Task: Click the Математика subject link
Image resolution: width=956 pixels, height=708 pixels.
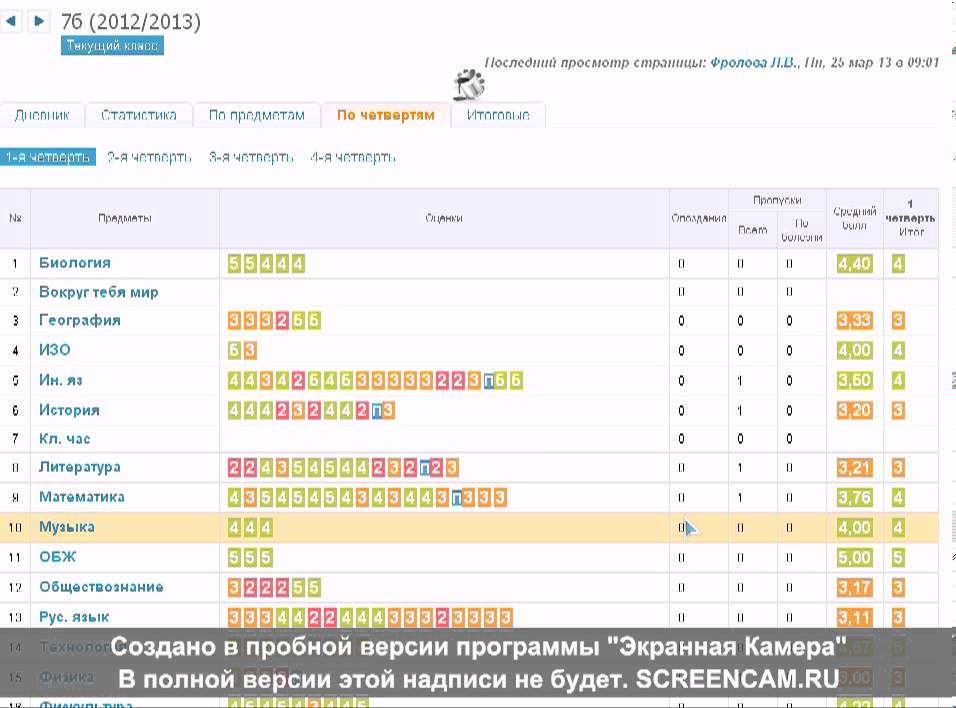Action: pos(82,497)
